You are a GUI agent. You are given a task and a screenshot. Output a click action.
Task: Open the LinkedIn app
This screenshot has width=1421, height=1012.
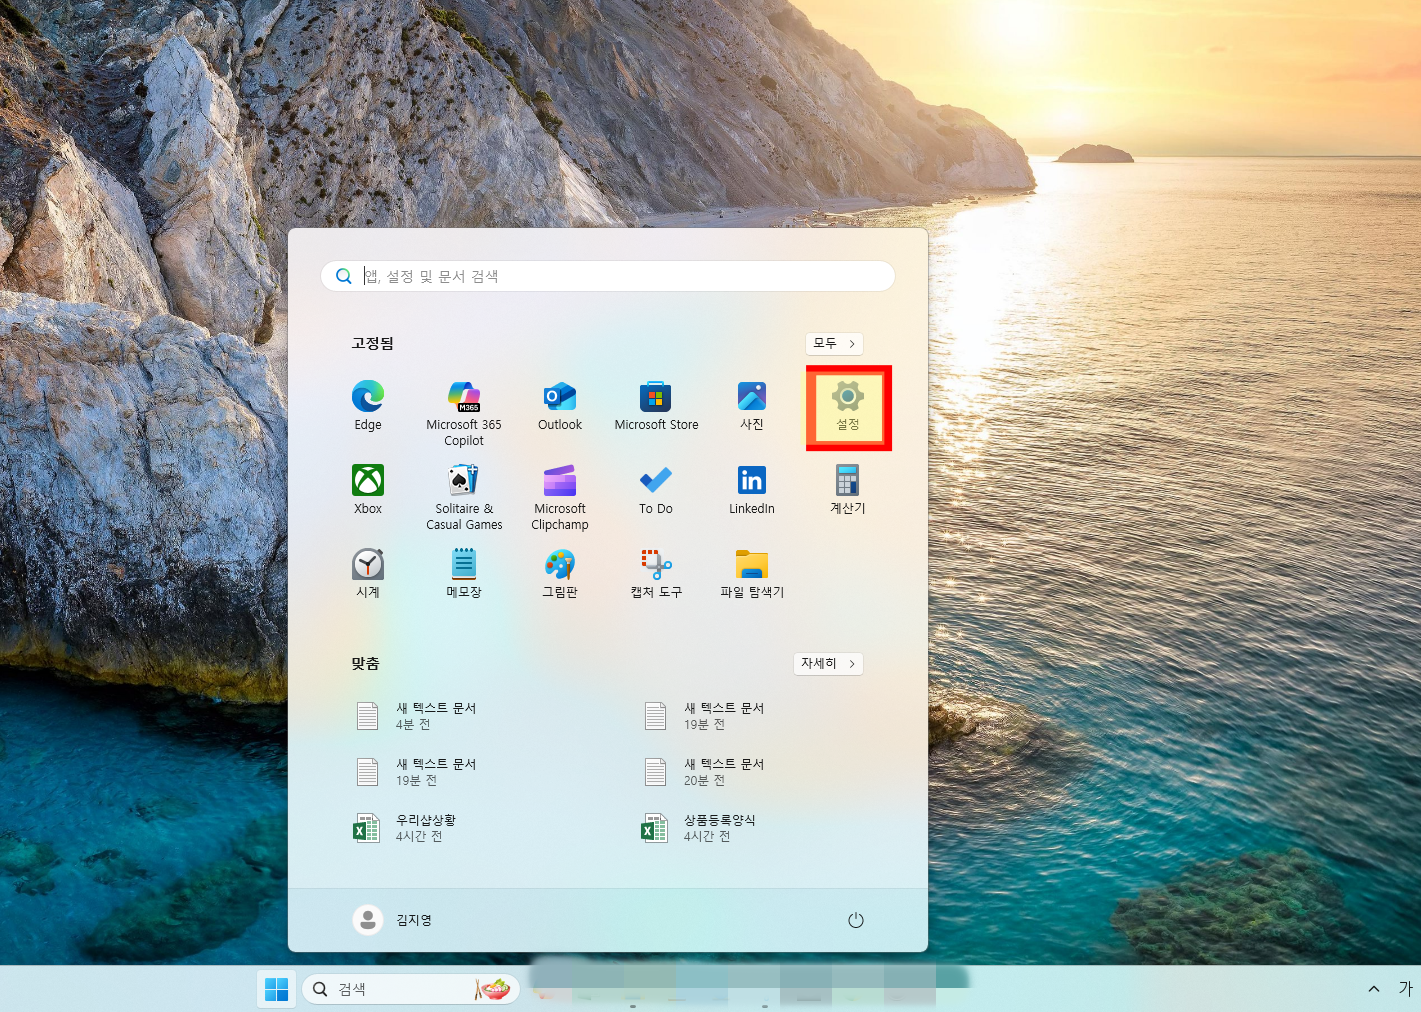click(x=752, y=490)
